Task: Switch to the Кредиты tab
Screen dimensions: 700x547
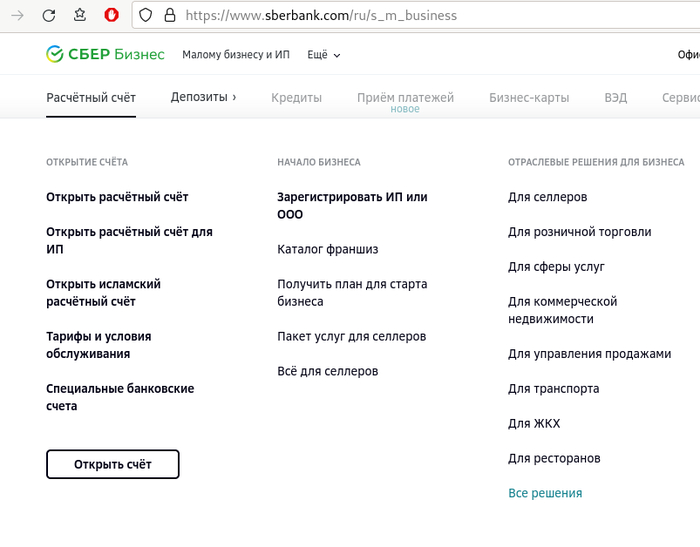Action: click(296, 98)
